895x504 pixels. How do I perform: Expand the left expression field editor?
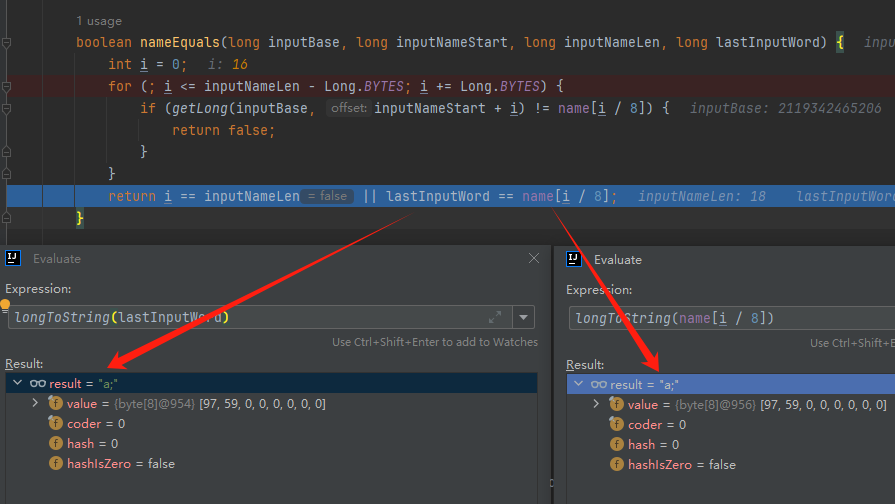495,317
